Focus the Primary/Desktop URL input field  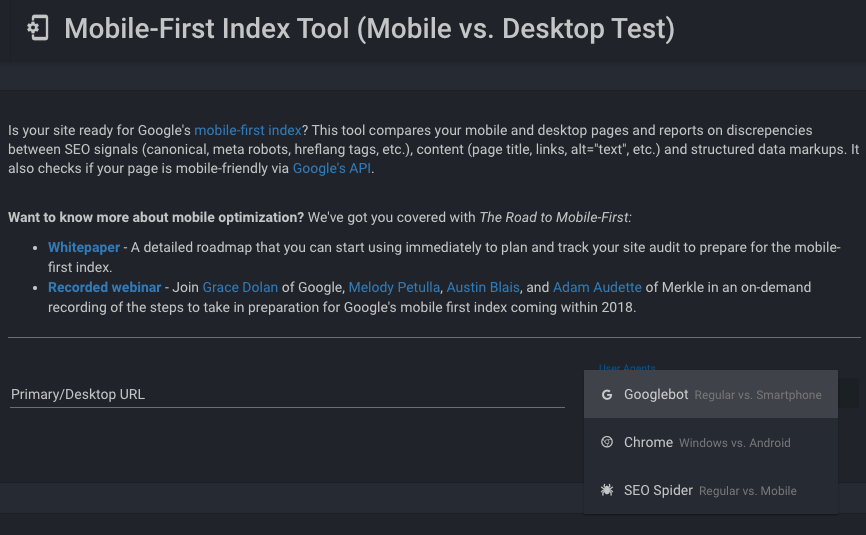point(287,394)
